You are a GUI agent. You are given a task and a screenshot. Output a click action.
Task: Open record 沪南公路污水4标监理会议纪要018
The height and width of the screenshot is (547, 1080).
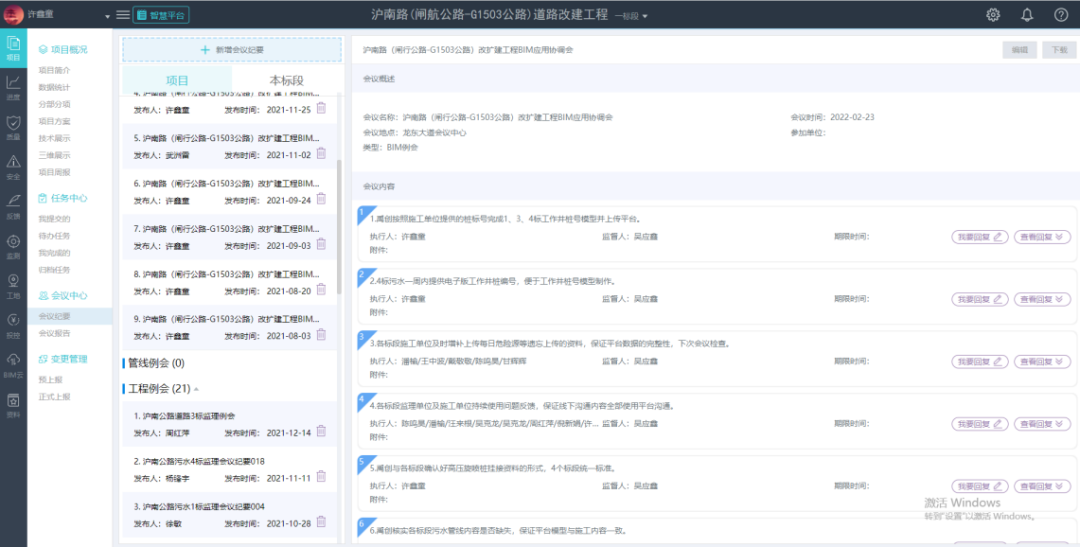click(x=229, y=469)
